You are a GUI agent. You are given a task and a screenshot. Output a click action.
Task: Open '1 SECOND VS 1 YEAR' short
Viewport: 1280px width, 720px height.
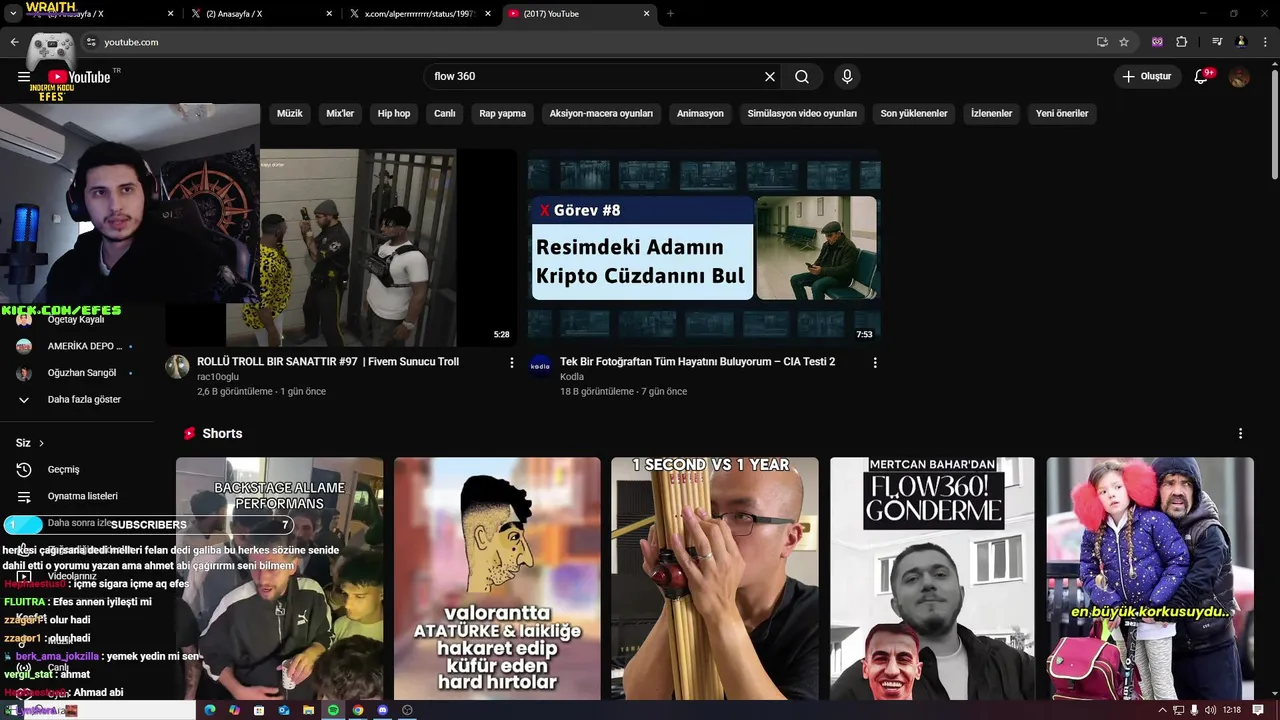(714, 578)
